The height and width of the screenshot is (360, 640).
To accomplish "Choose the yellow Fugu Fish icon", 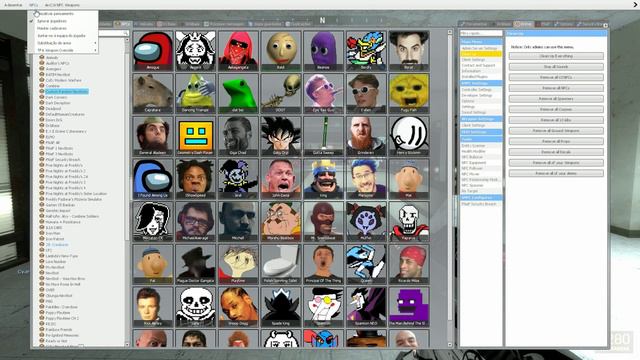I will (x=409, y=93).
